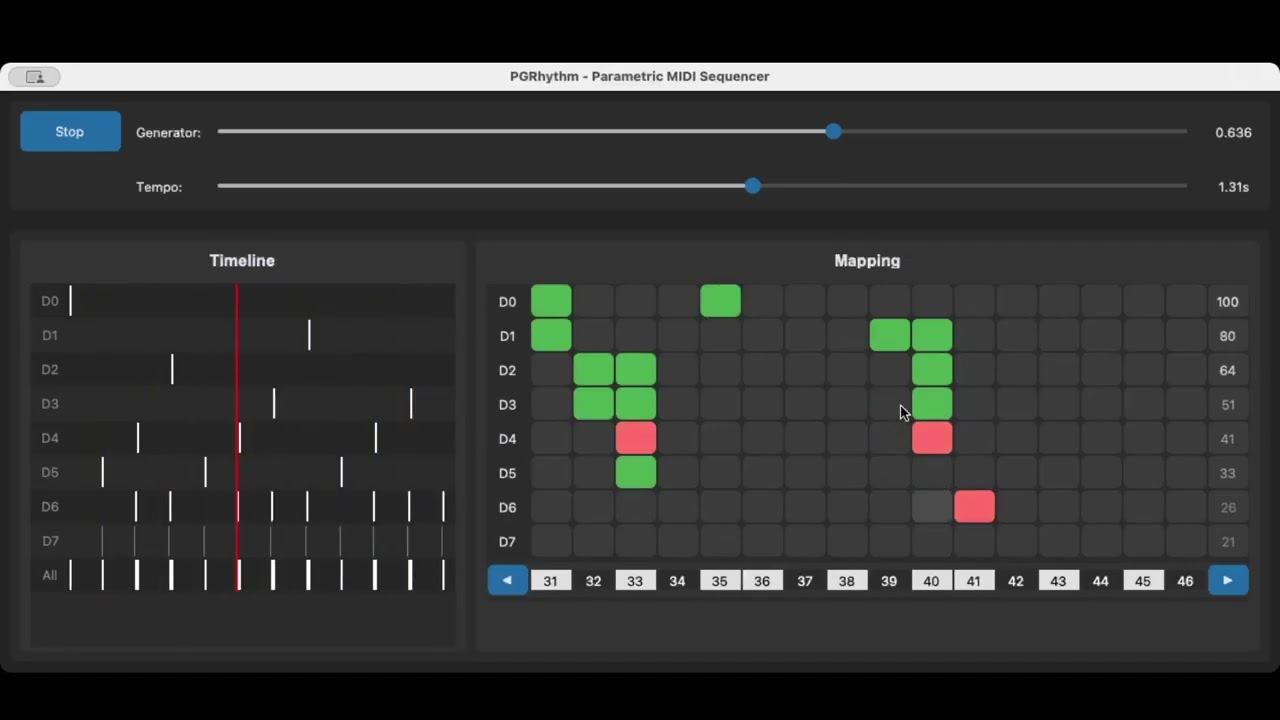This screenshot has width=1280, height=720.
Task: Click velocity value 33 for row D5
Action: point(1227,473)
